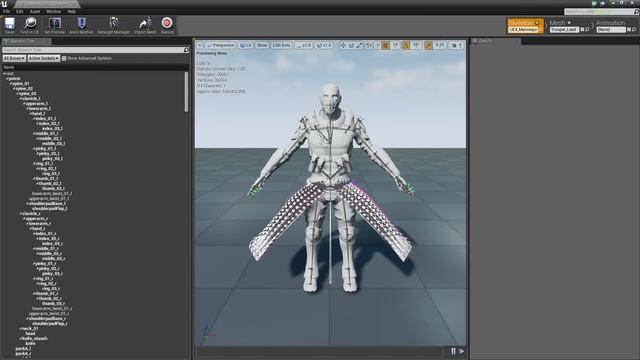Click the green chat icon in title bar
Viewport: 640px width, 360px height.
pos(594,4)
